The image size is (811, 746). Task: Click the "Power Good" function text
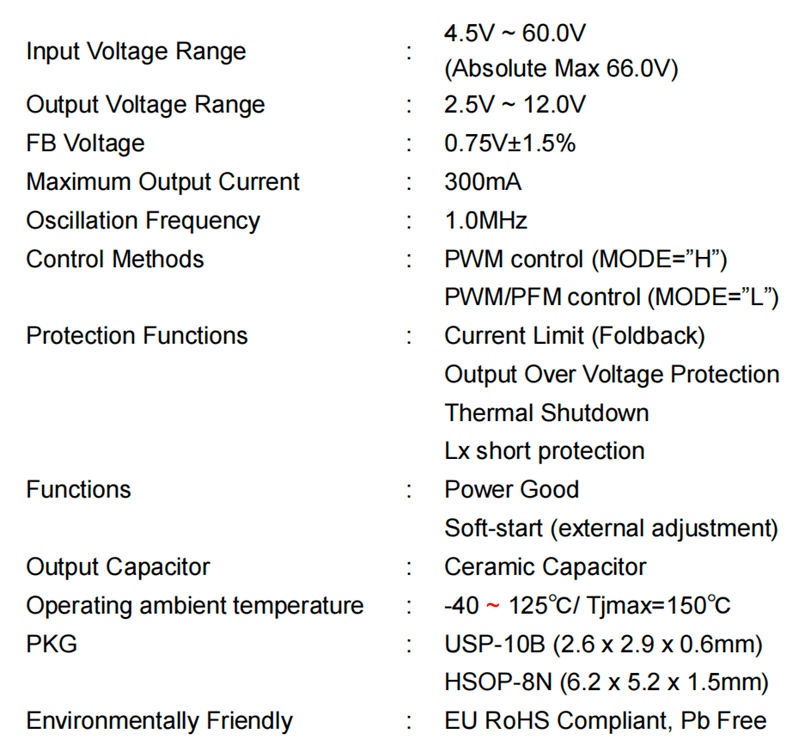(512, 489)
